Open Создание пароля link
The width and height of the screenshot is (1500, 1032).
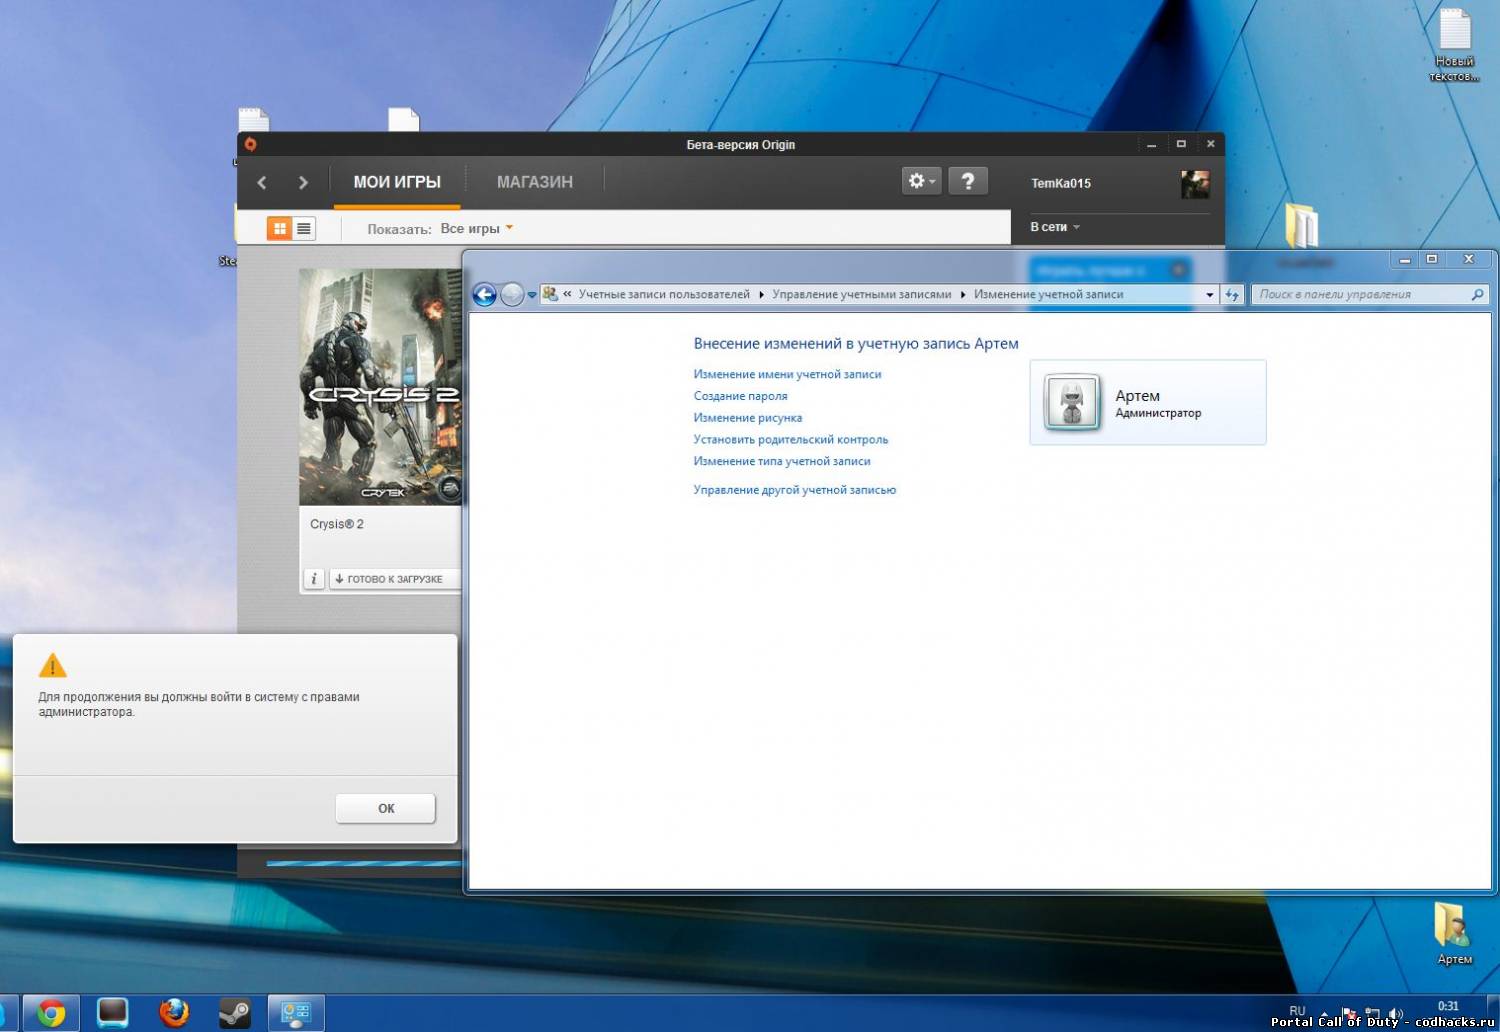tap(740, 396)
